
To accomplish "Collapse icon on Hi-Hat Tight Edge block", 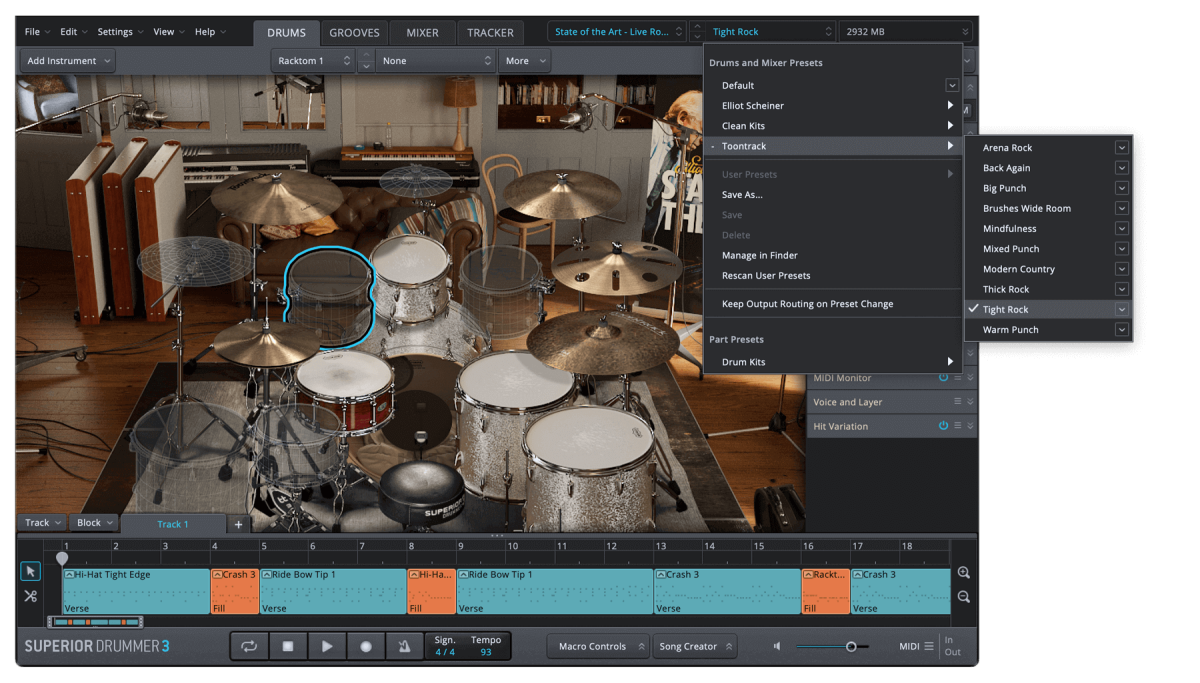I will pyautogui.click(x=69, y=575).
